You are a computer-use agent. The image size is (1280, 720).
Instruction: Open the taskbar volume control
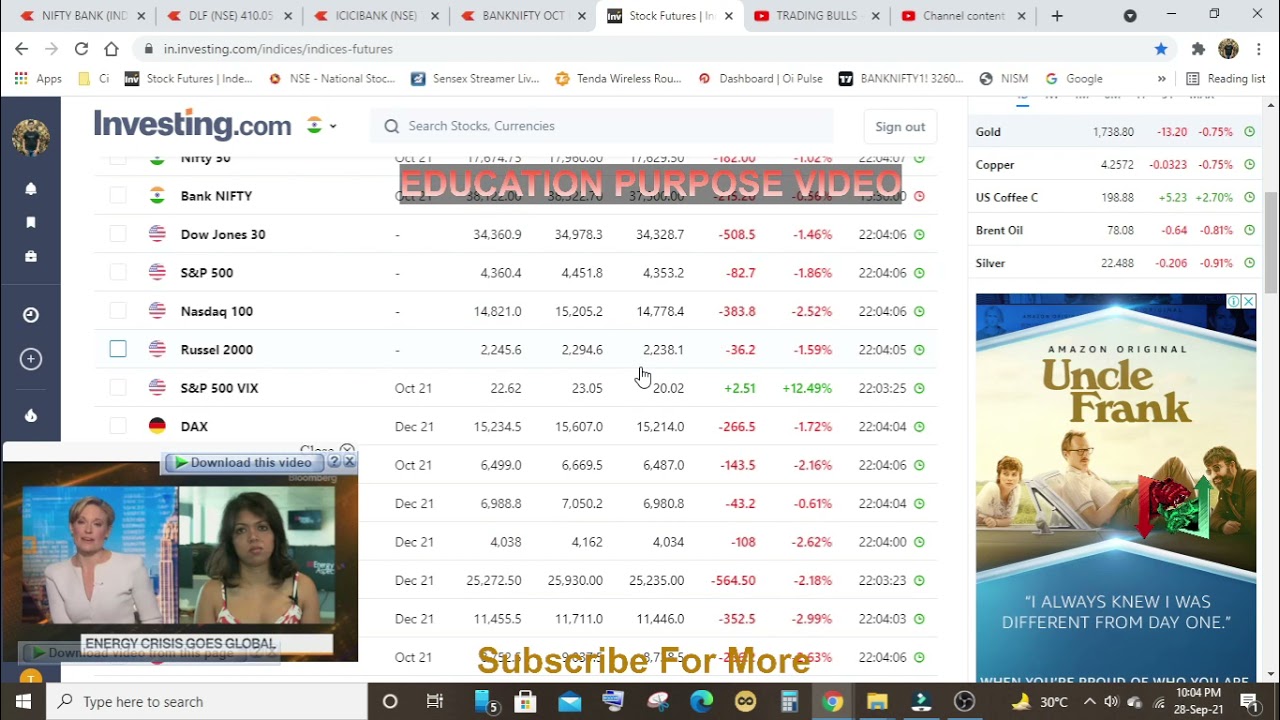click(x=1111, y=701)
